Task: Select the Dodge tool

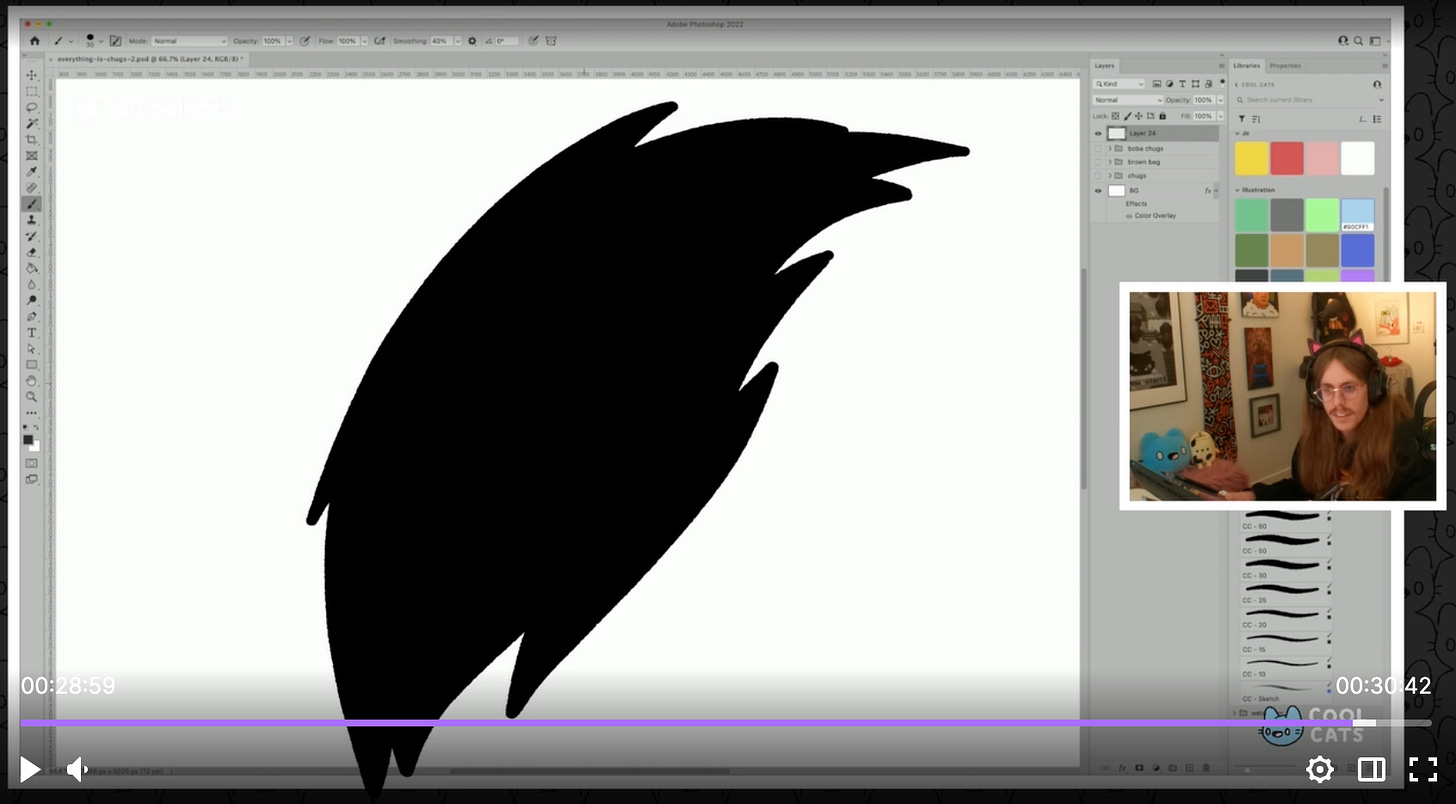Action: coord(32,300)
